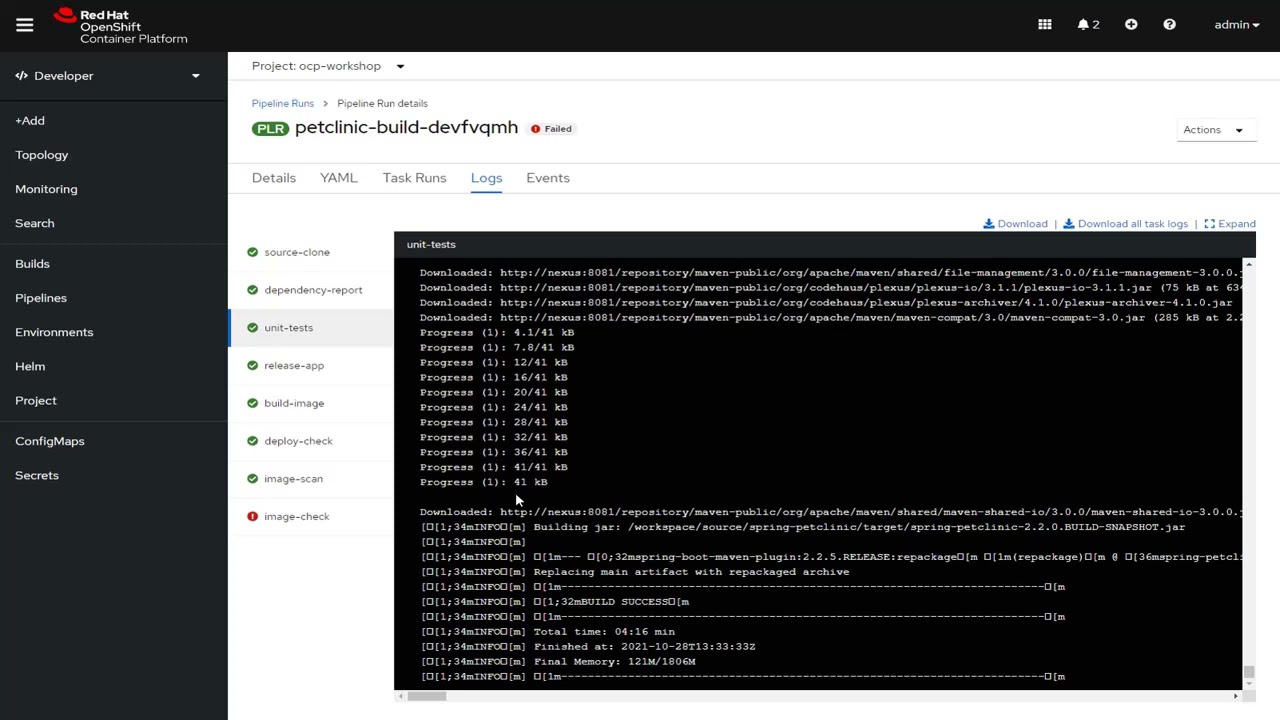Click the green check icon beside deploy-check
Image resolution: width=1280 pixels, height=720 pixels.
[252, 441]
